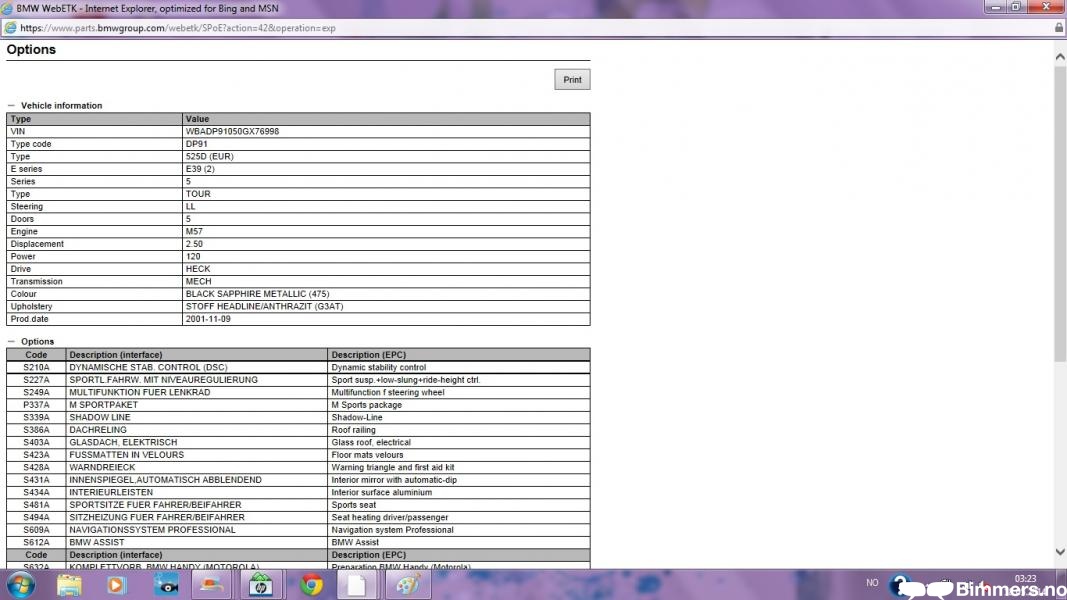Viewport: 1067px width, 600px height.
Task: Click the EPC text 'Glass roof, electrical'
Action: (x=371, y=442)
